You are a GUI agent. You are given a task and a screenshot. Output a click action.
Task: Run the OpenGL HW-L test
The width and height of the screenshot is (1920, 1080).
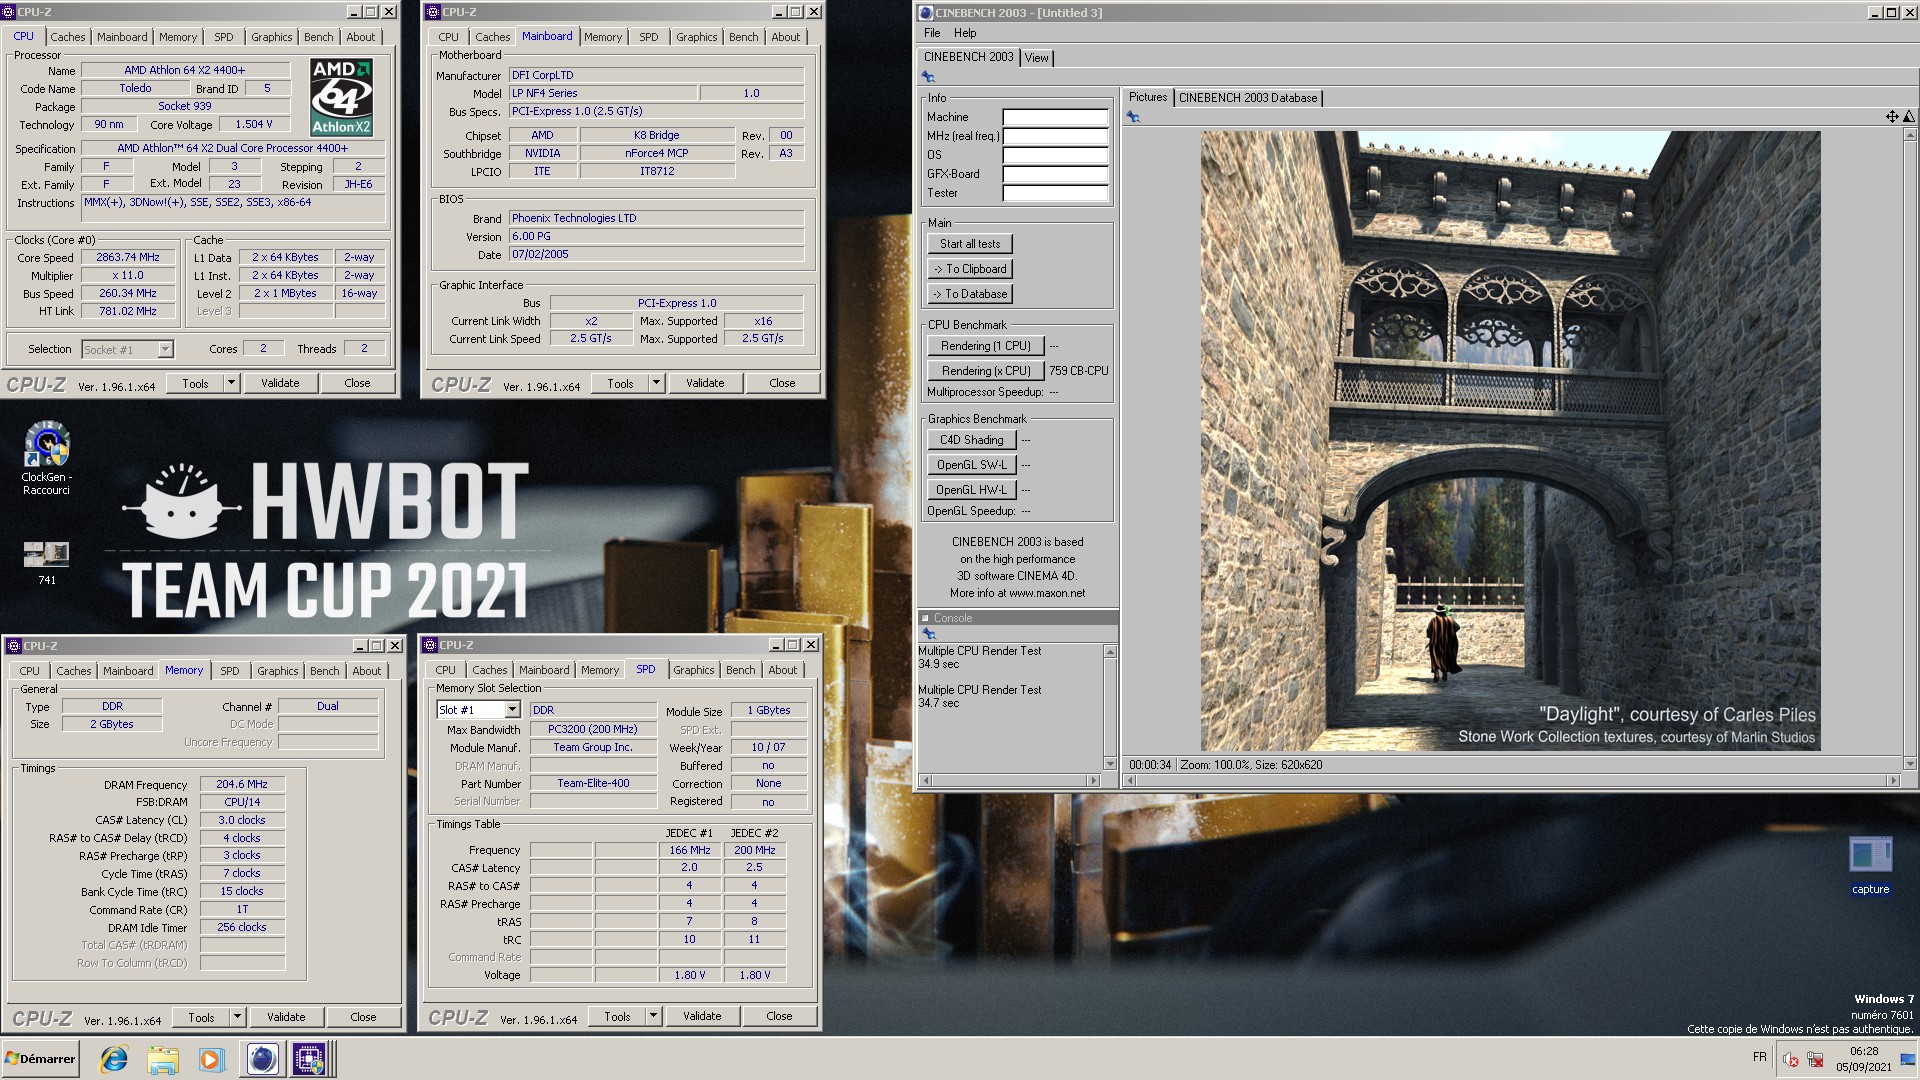(x=972, y=490)
